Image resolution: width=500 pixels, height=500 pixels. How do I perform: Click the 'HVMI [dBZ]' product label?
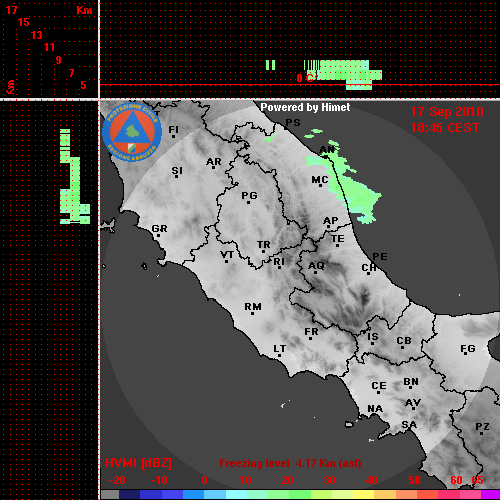point(138,463)
